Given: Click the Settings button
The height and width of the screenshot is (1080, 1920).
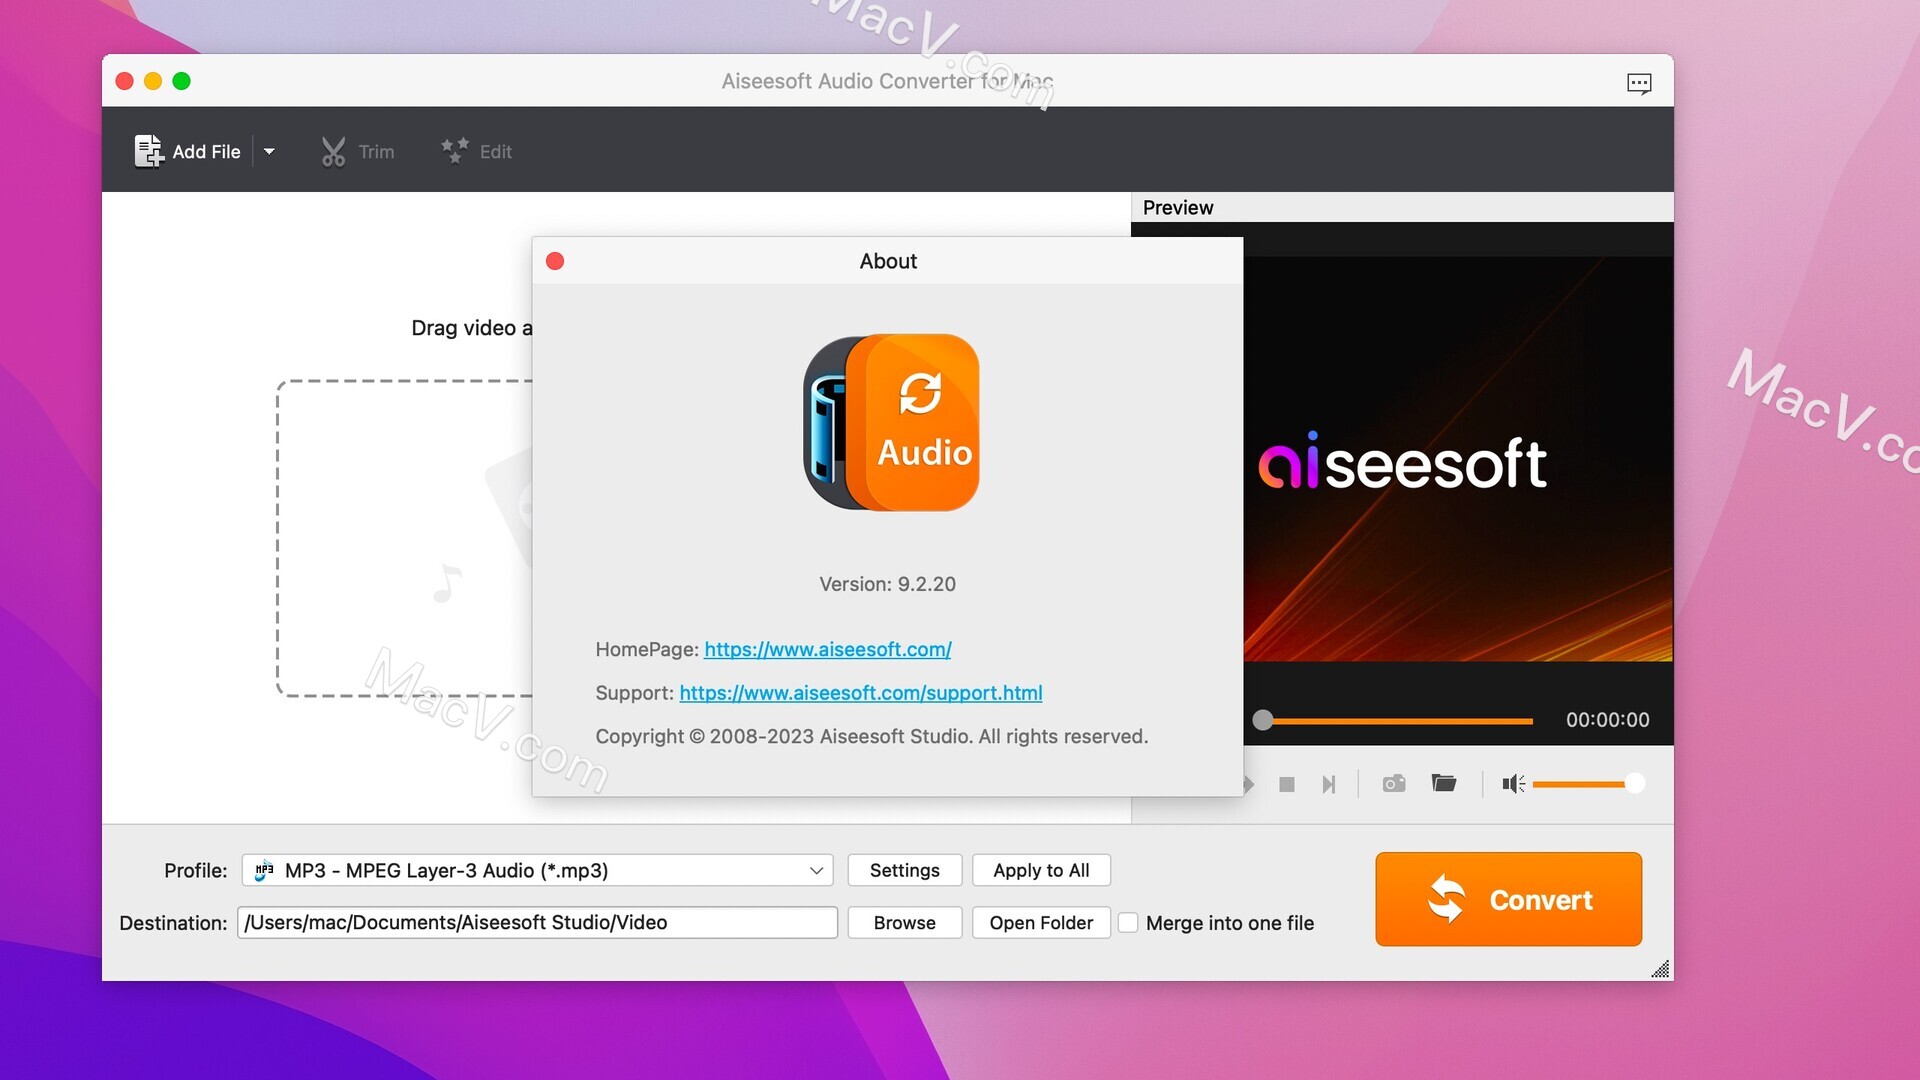Looking at the screenshot, I should tap(904, 870).
